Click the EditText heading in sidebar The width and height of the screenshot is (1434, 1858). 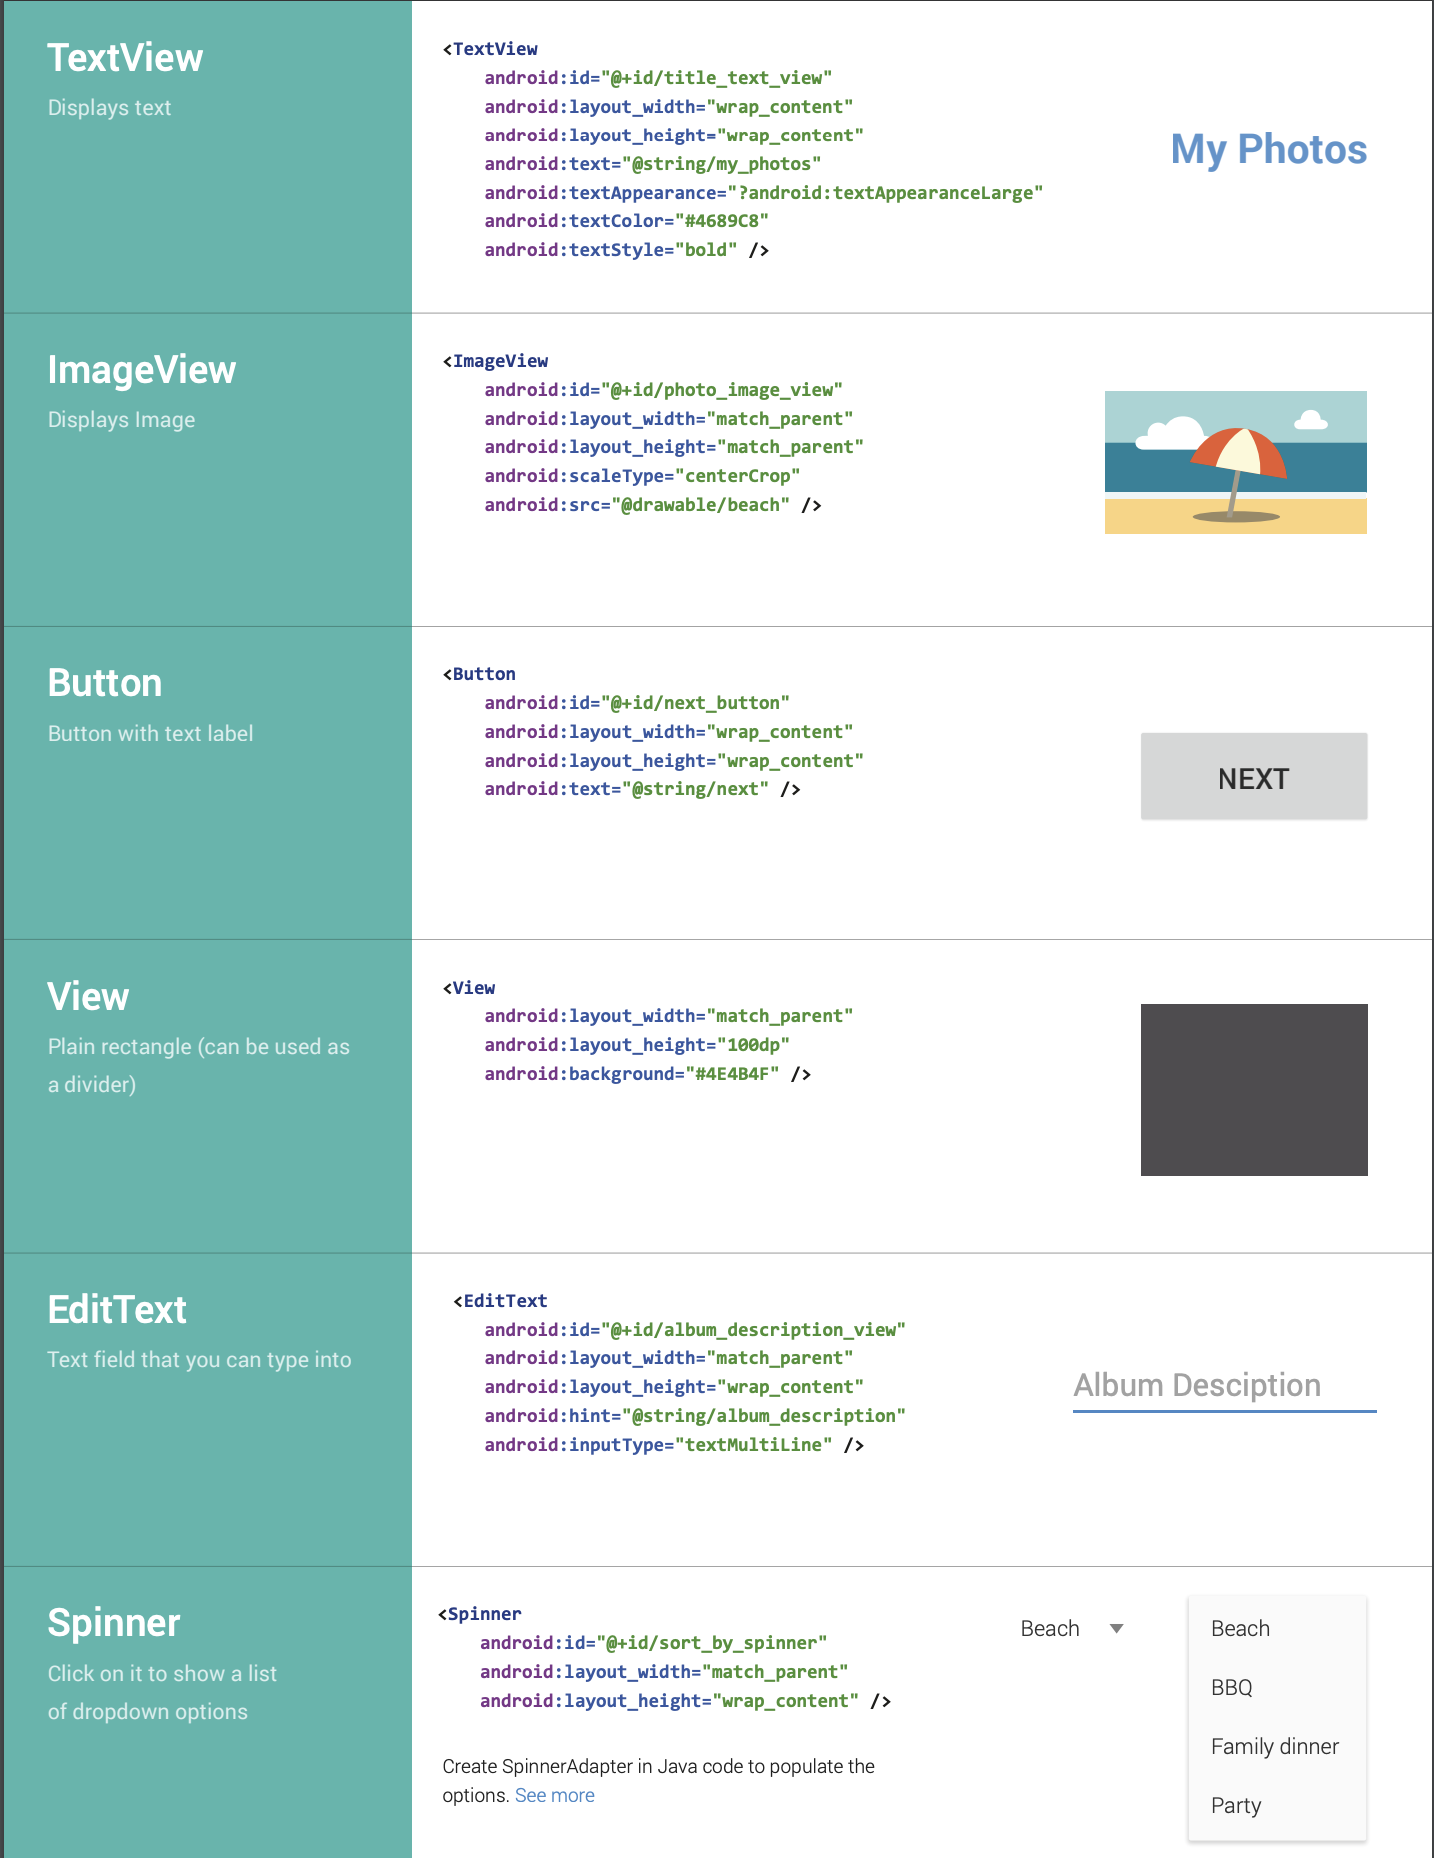pyautogui.click(x=117, y=1310)
